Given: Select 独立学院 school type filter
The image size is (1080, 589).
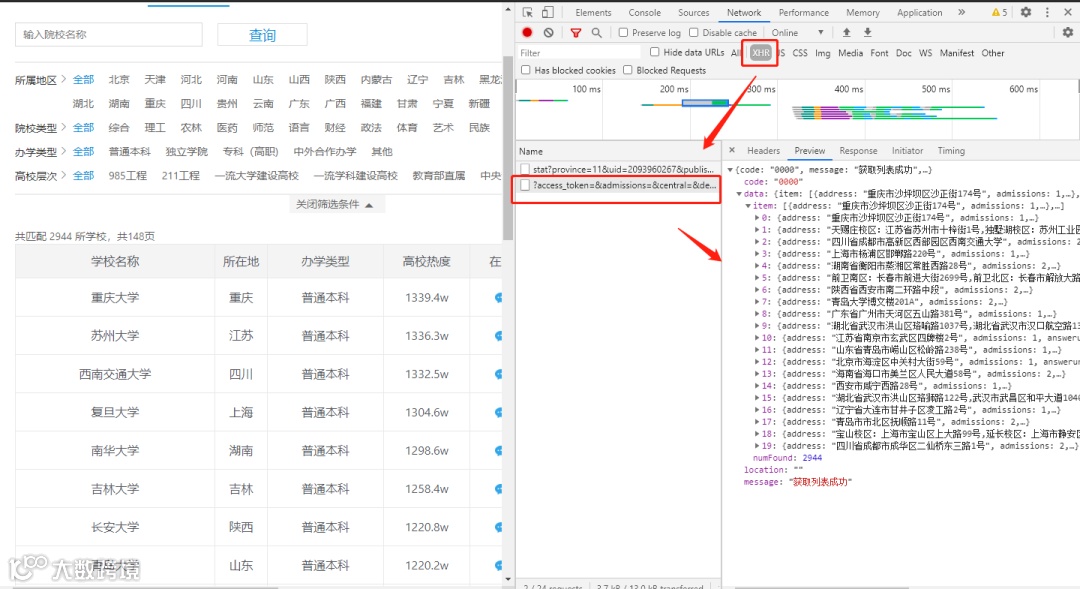Looking at the screenshot, I should [187, 152].
